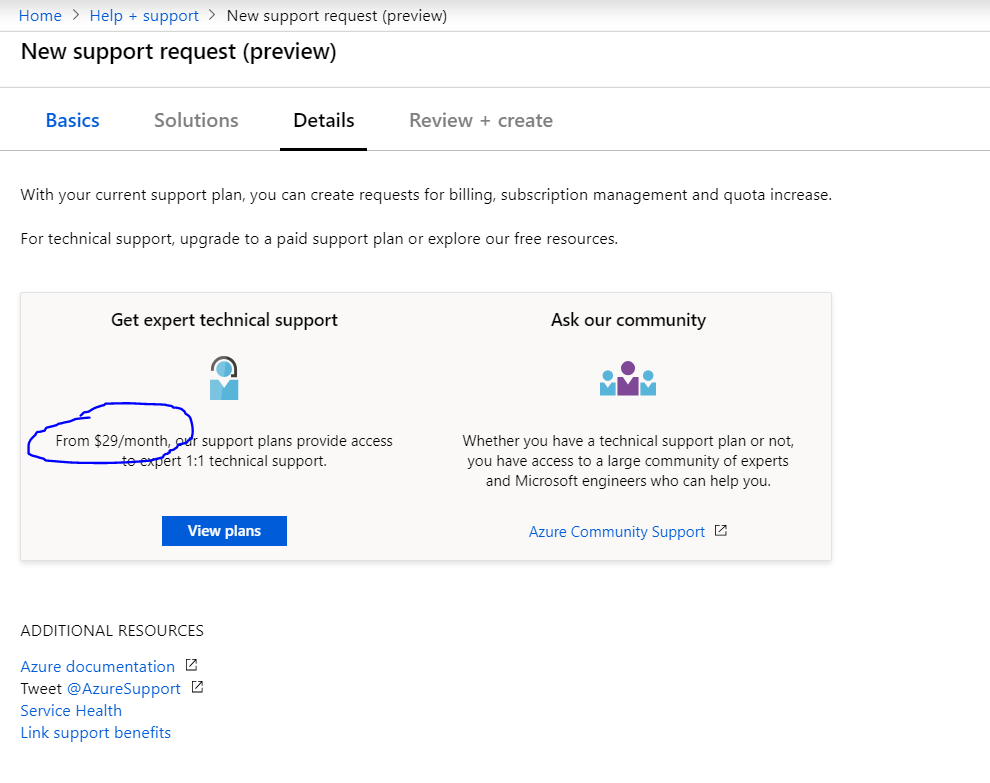Click the community people icon

628,378
